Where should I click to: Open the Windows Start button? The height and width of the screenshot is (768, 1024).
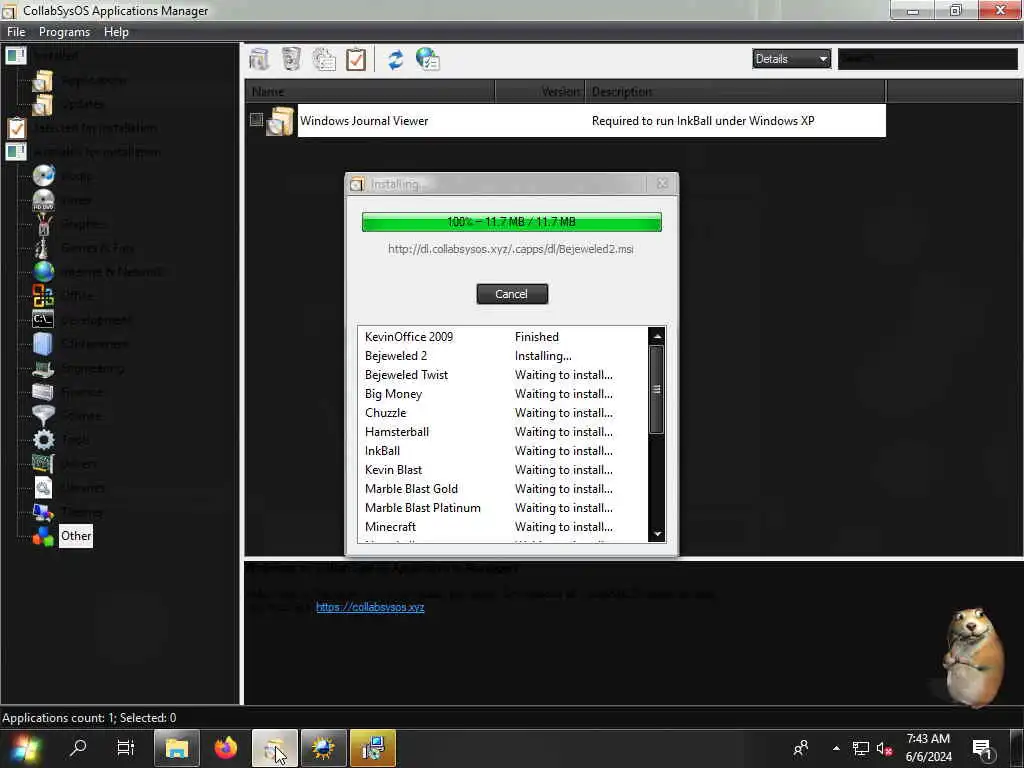pos(25,748)
